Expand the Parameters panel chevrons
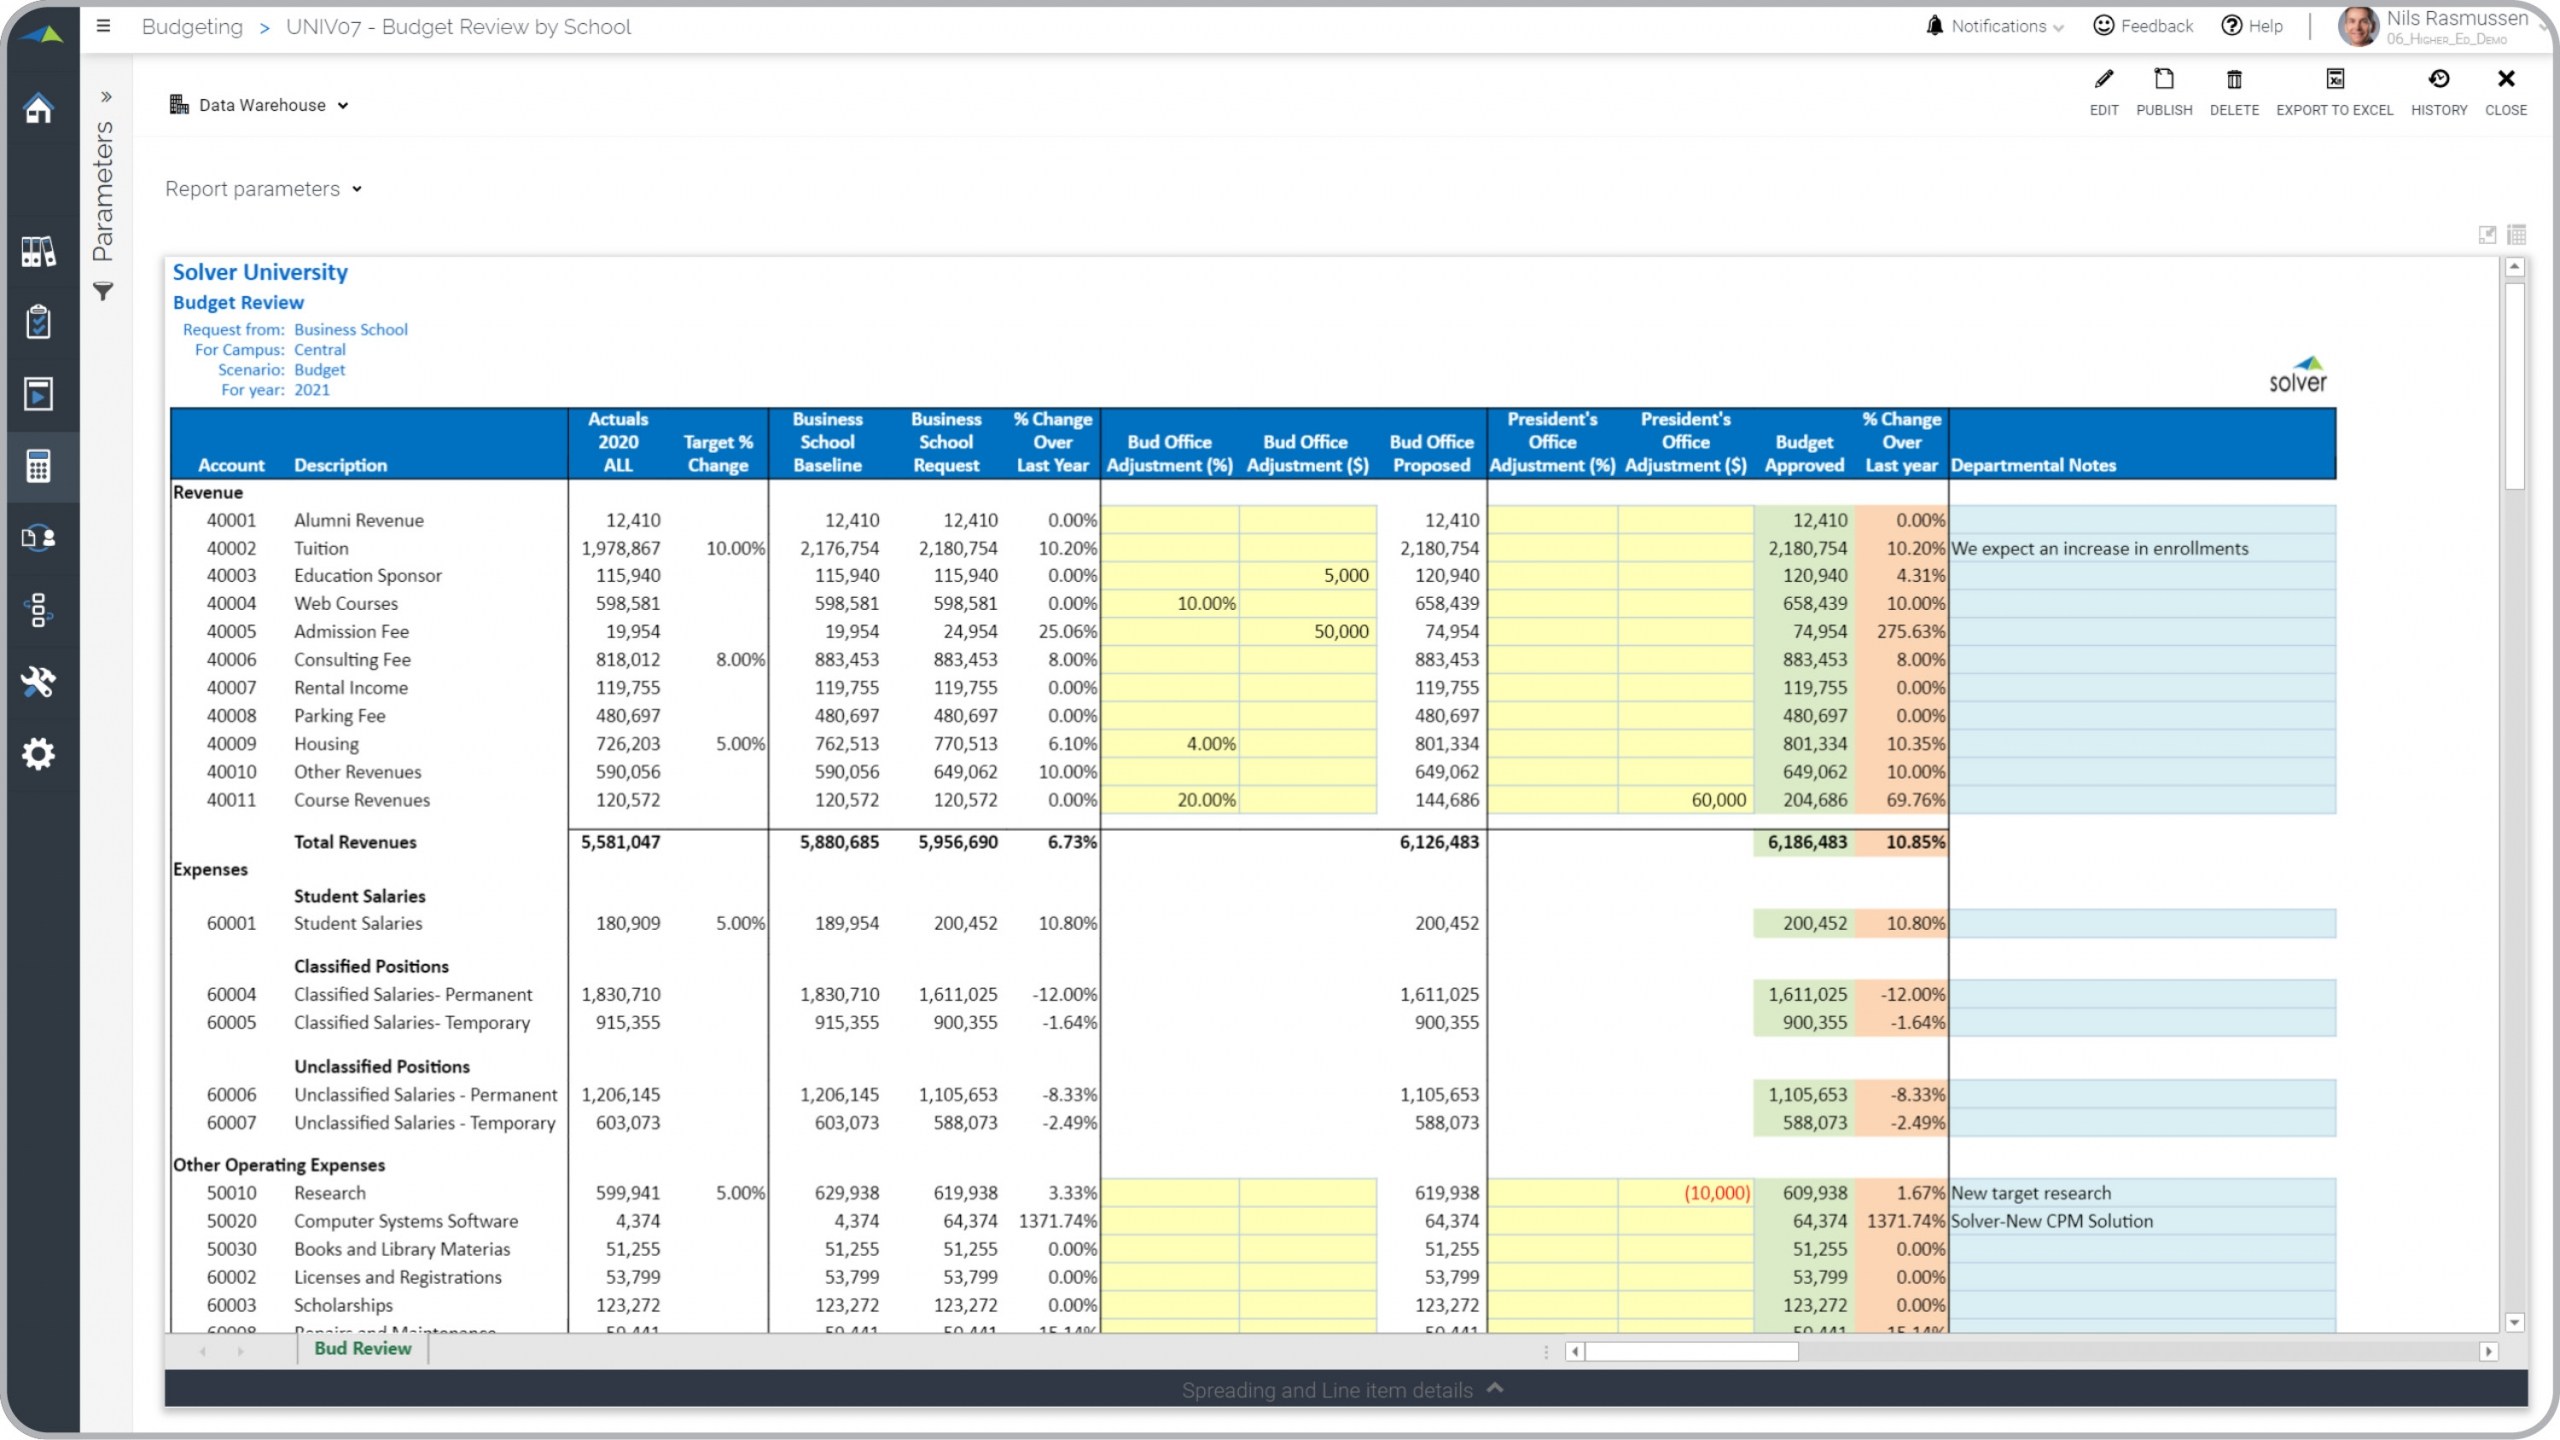 point(106,97)
